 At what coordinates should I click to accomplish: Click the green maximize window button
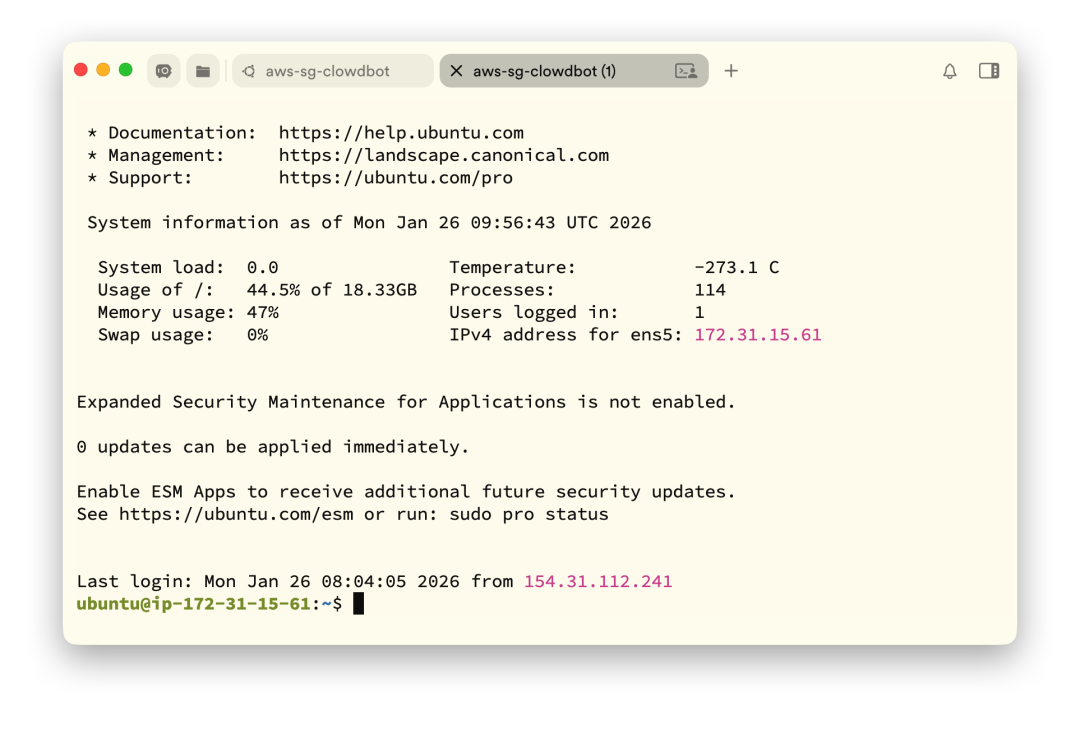(x=125, y=70)
